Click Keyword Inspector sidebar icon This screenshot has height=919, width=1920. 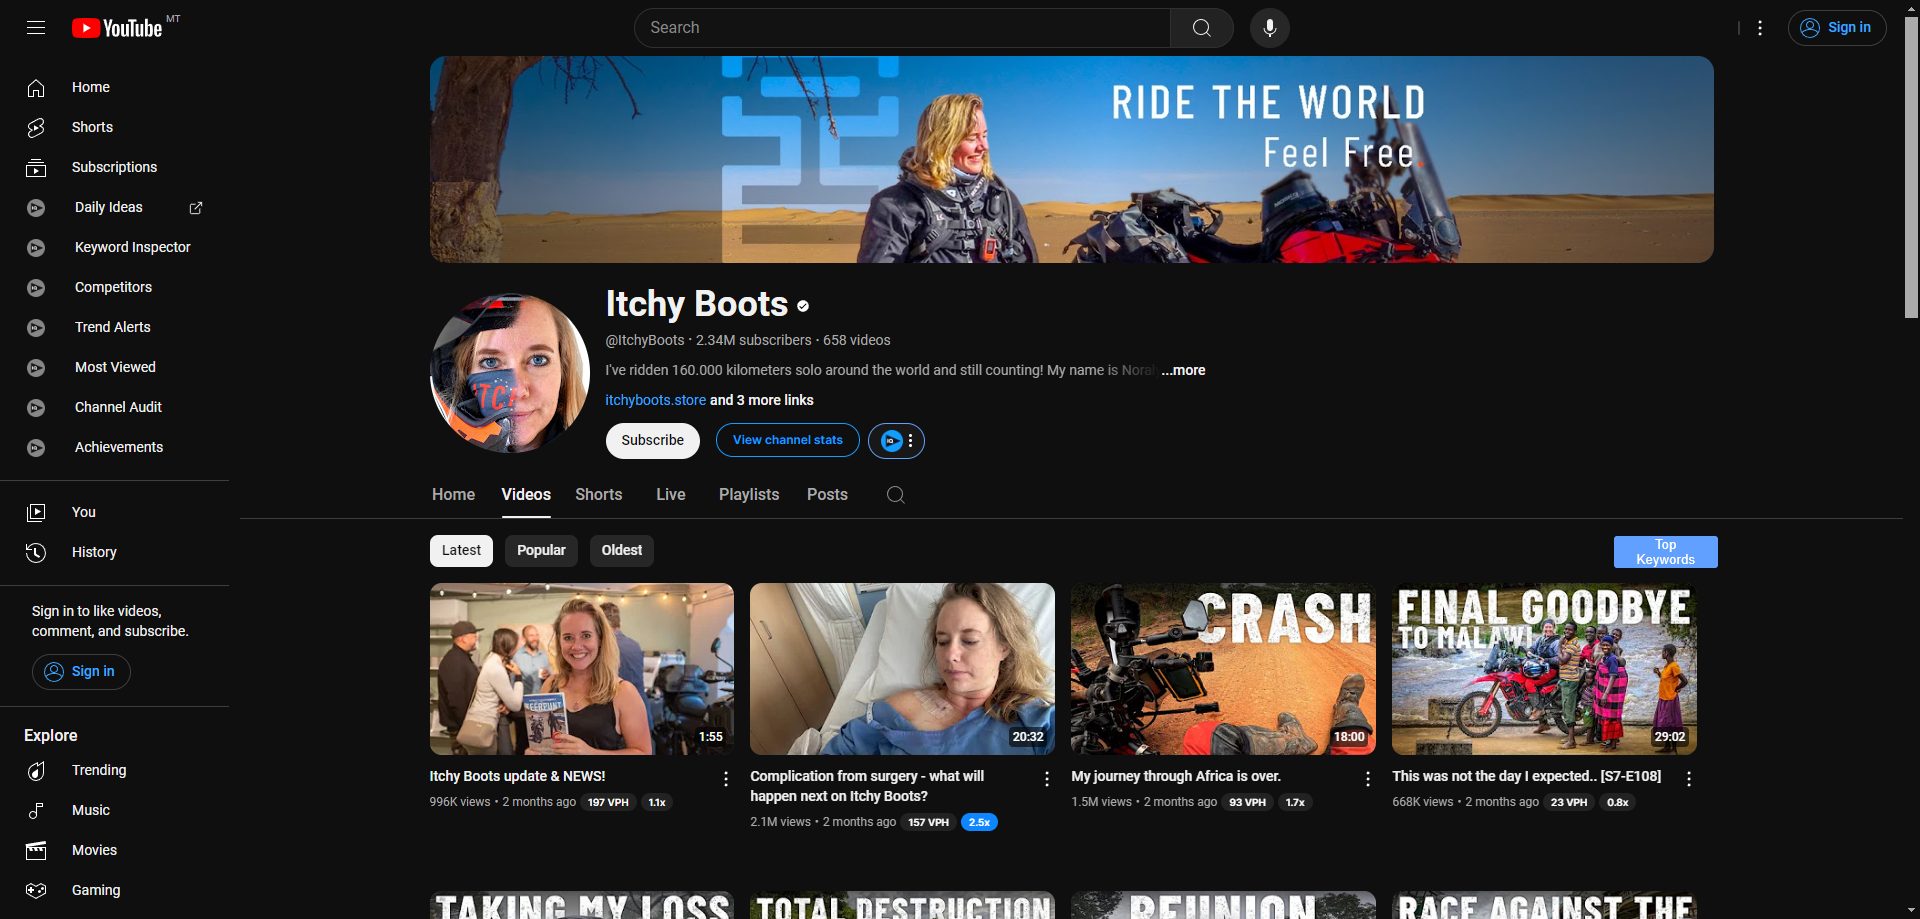point(36,248)
